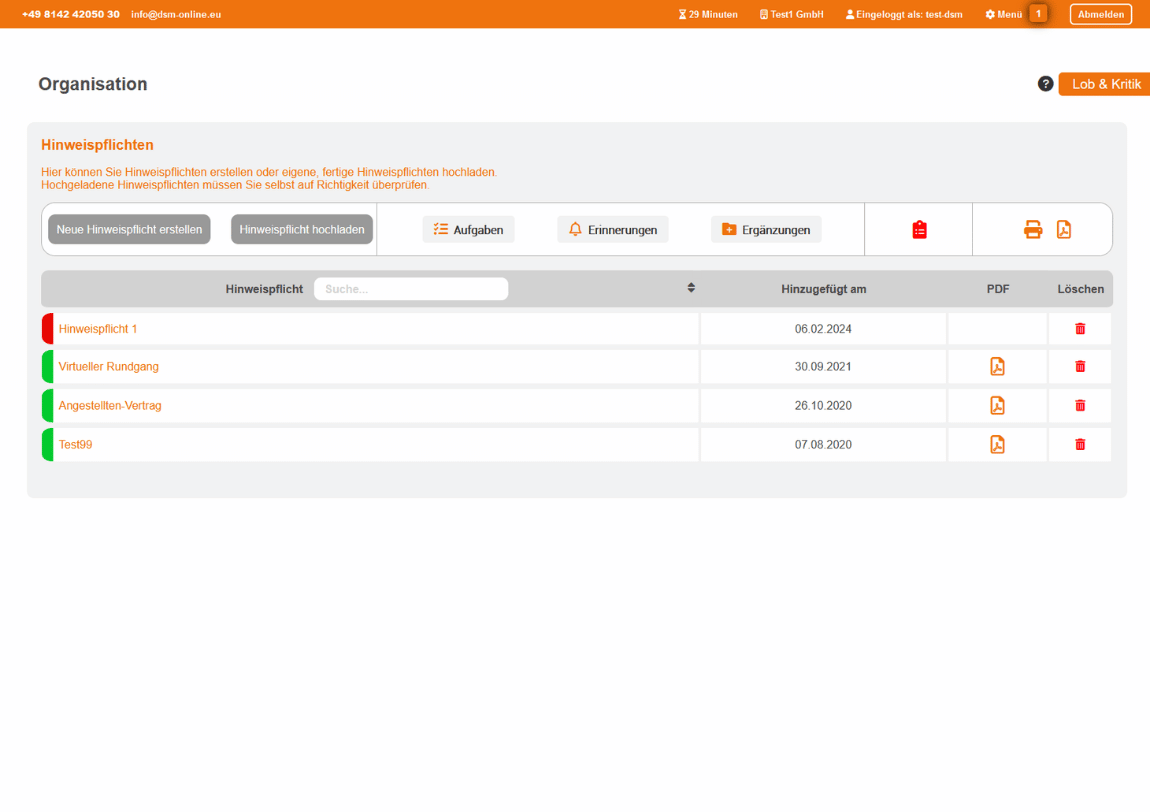1150x812 pixels.
Task: Click the Ergänzungen button
Action: [x=766, y=230]
